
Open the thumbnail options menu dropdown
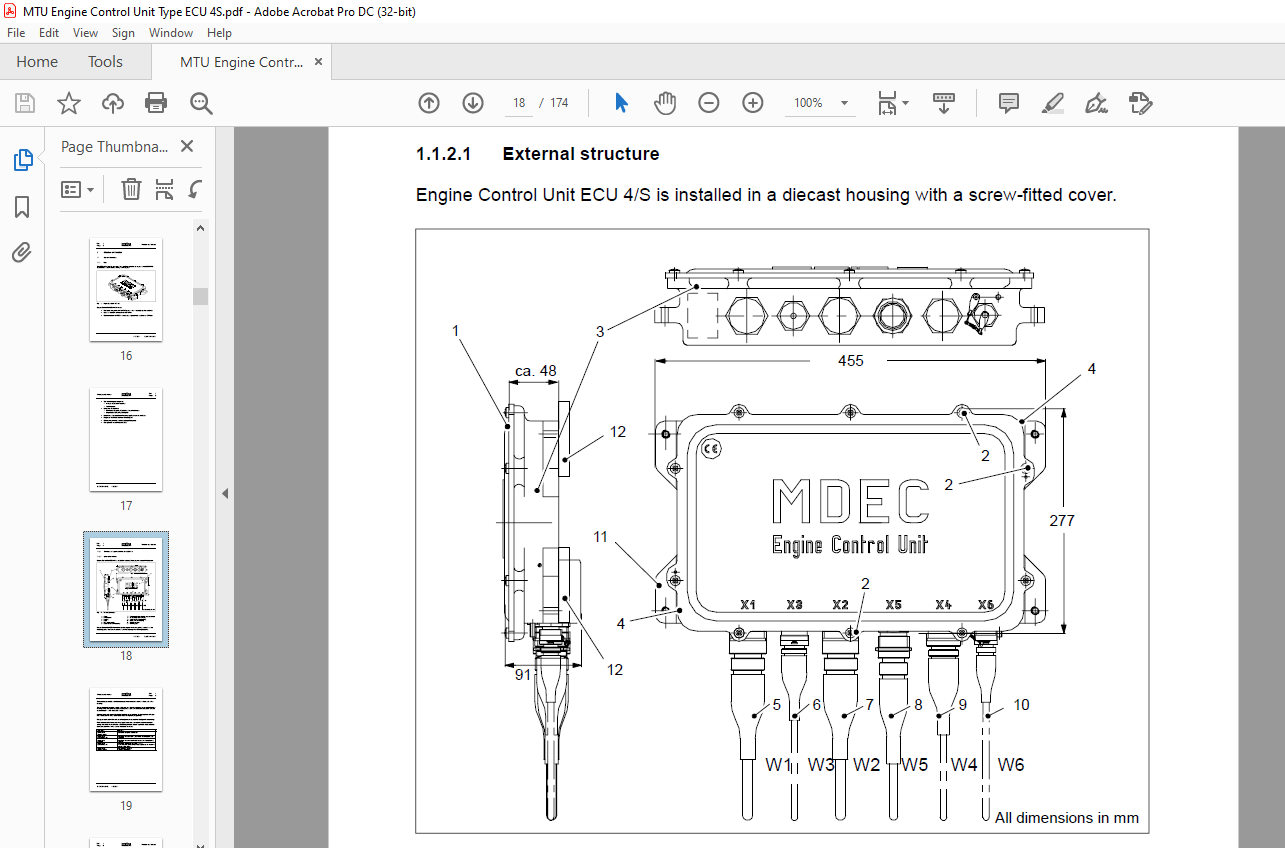point(77,189)
